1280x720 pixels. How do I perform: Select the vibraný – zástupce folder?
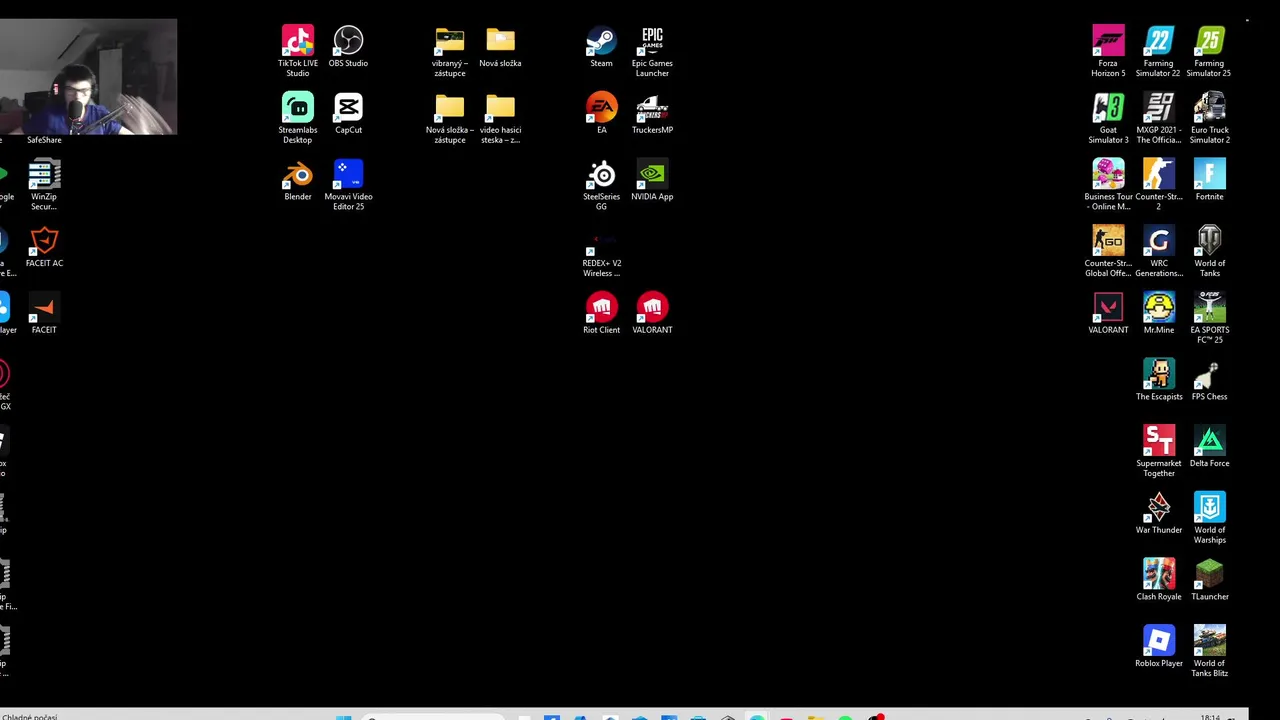(450, 41)
